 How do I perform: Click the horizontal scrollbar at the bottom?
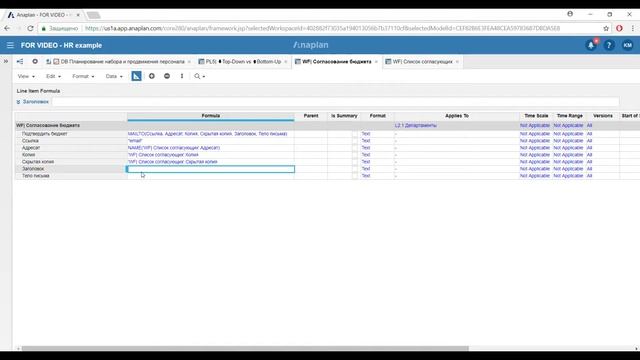245,349
